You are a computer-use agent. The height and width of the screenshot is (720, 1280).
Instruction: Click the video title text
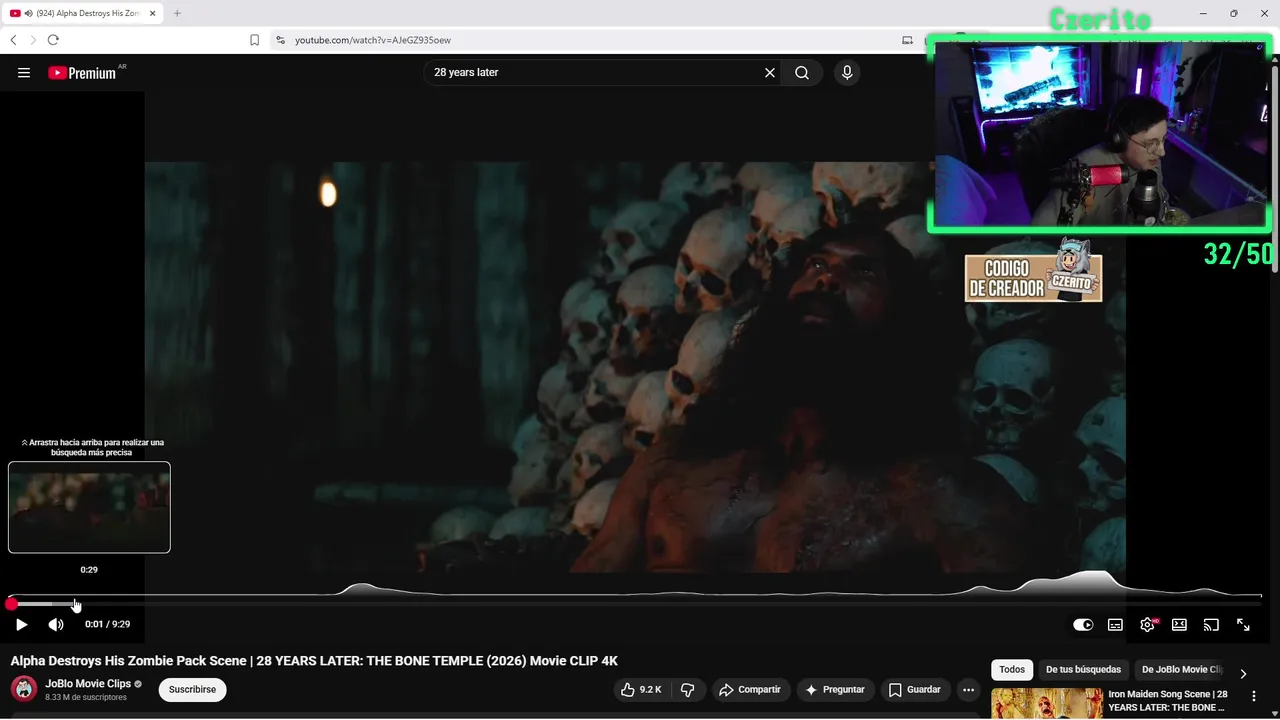(x=314, y=661)
